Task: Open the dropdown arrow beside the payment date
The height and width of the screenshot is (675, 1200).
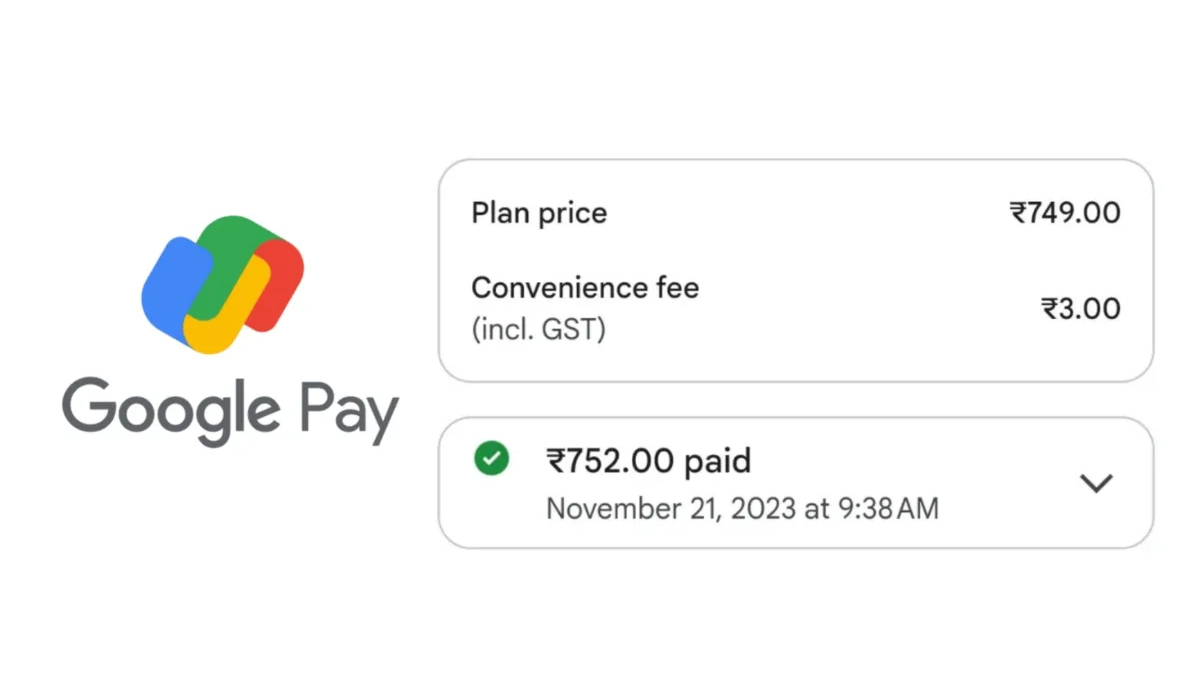Action: click(1097, 483)
